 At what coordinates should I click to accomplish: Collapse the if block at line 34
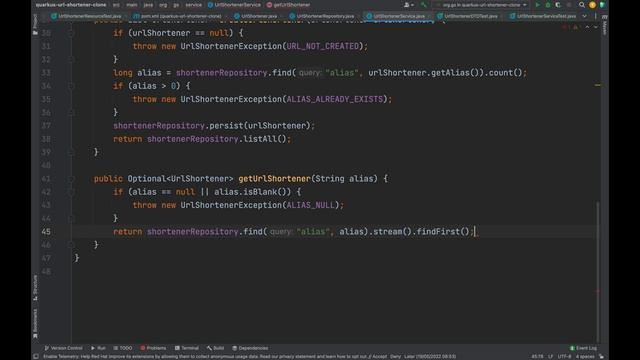(x=71, y=86)
